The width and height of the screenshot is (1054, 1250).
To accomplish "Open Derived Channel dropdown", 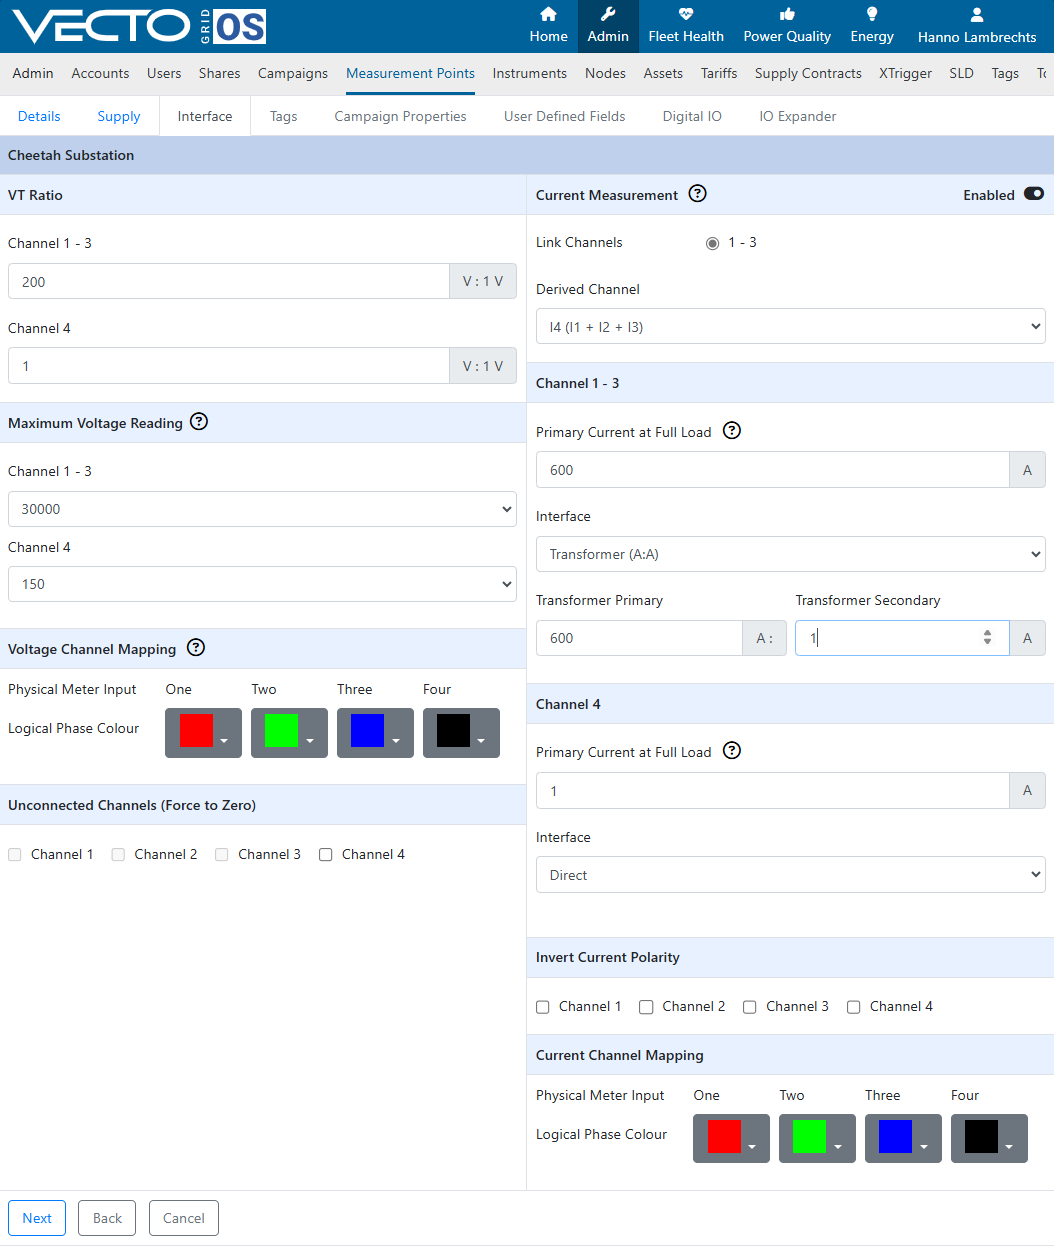I will (790, 327).
